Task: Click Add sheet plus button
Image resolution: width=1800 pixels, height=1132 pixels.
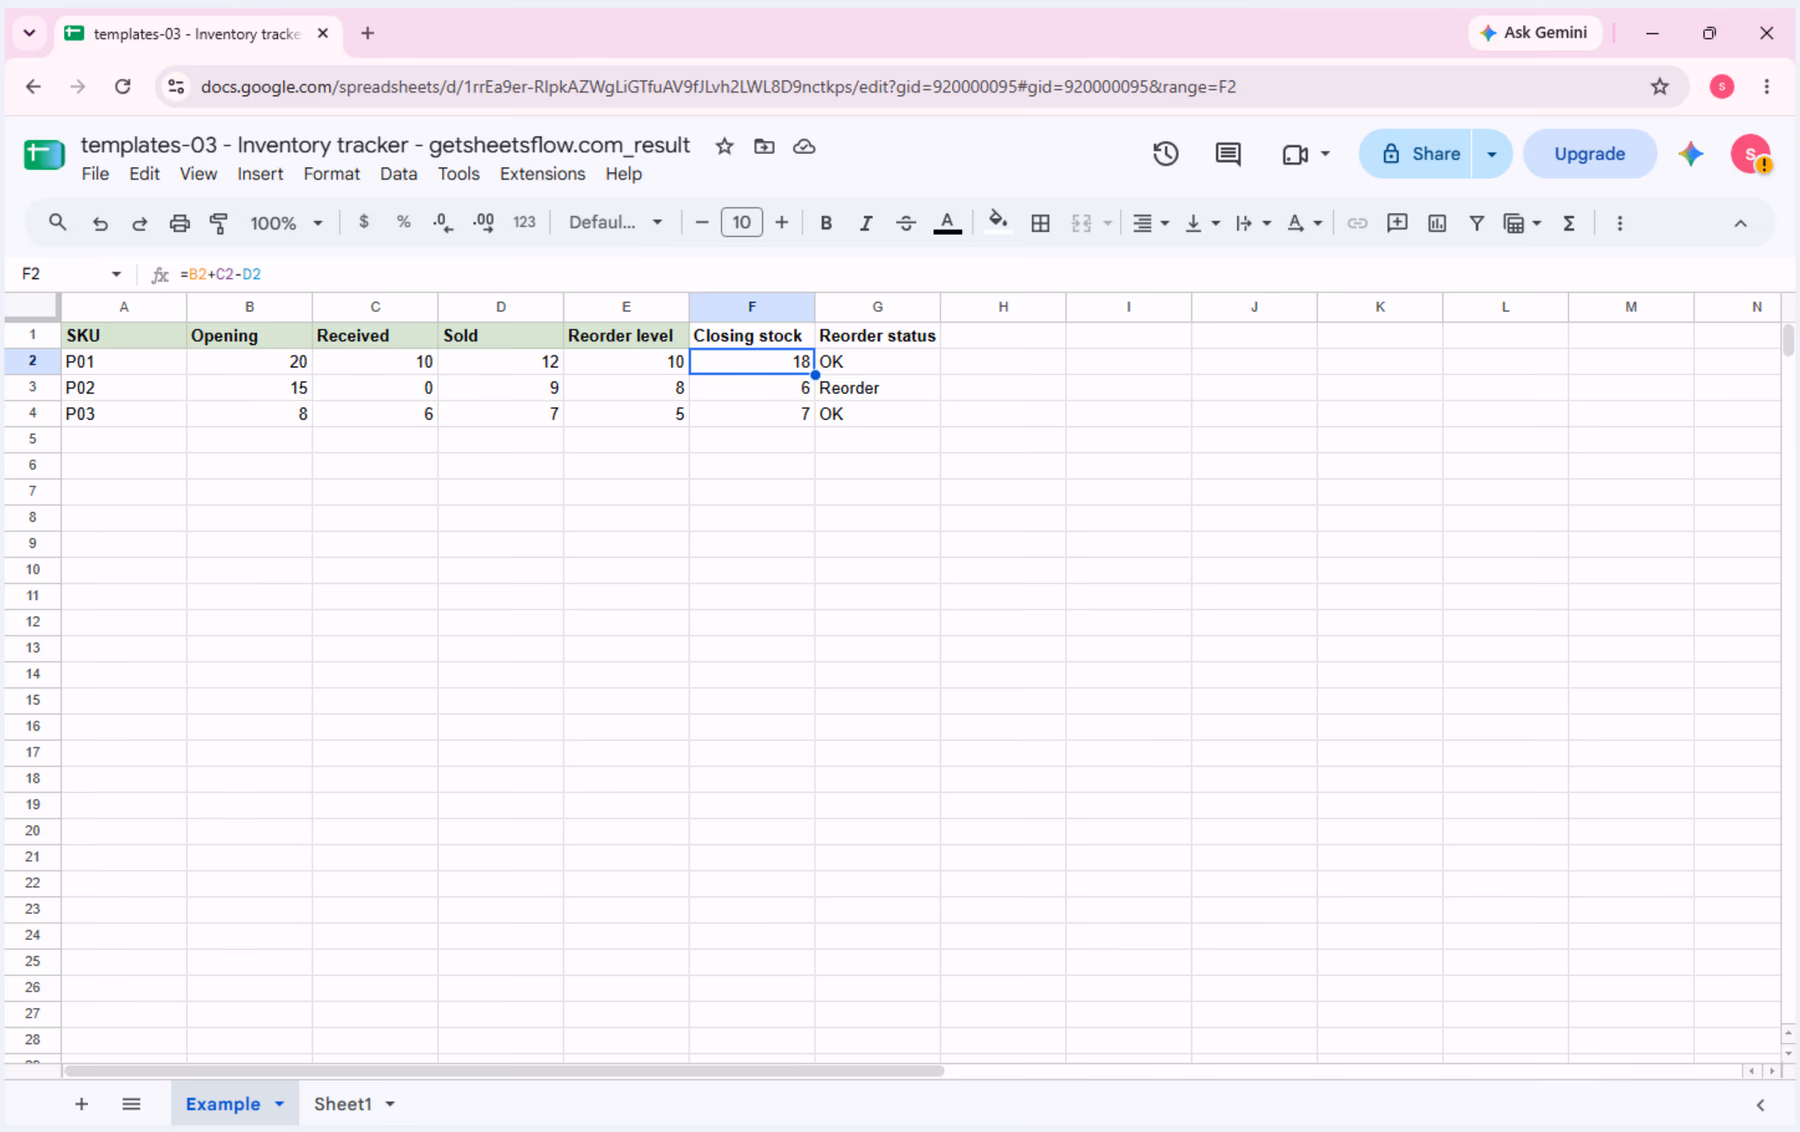Action: pyautogui.click(x=81, y=1104)
